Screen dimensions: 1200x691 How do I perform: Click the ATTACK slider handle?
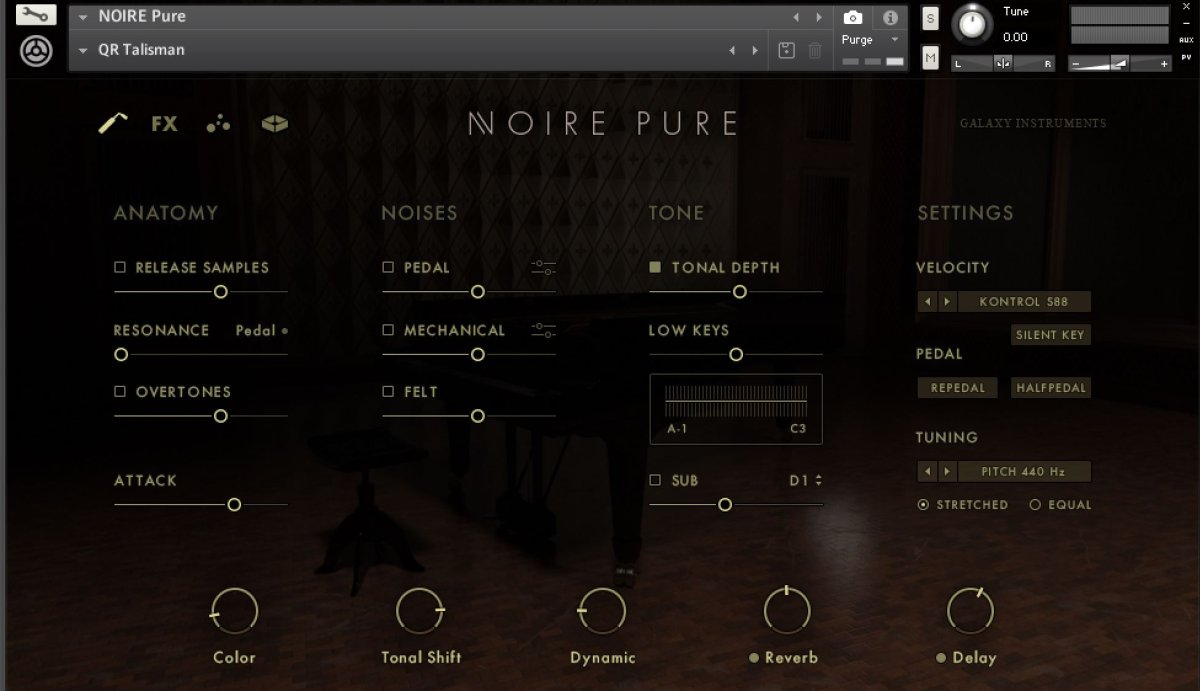(234, 505)
